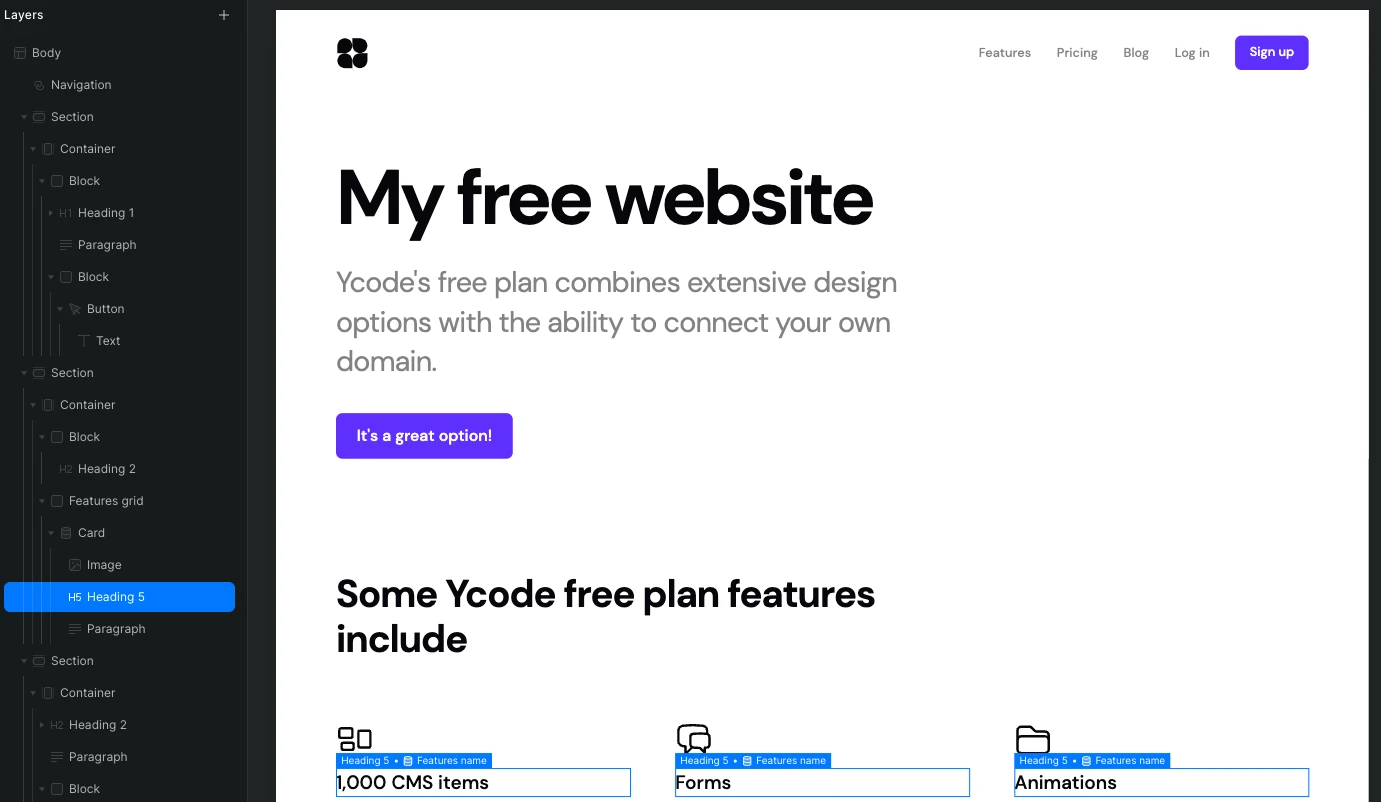Expand the Heading 1 layer
This screenshot has height=802, width=1381.
pos(51,213)
